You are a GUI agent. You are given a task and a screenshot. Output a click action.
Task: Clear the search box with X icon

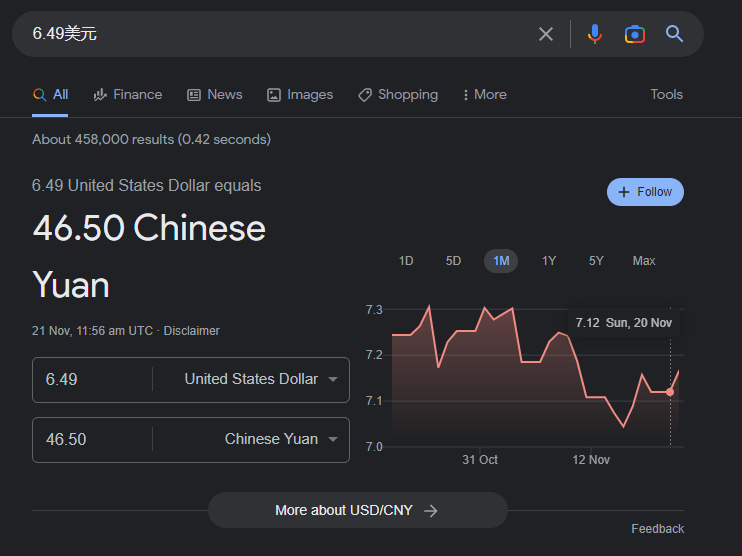tap(546, 34)
